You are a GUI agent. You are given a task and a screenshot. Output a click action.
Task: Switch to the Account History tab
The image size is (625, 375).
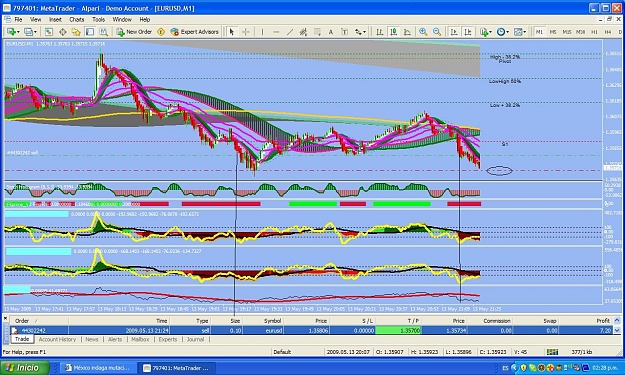tap(57, 340)
